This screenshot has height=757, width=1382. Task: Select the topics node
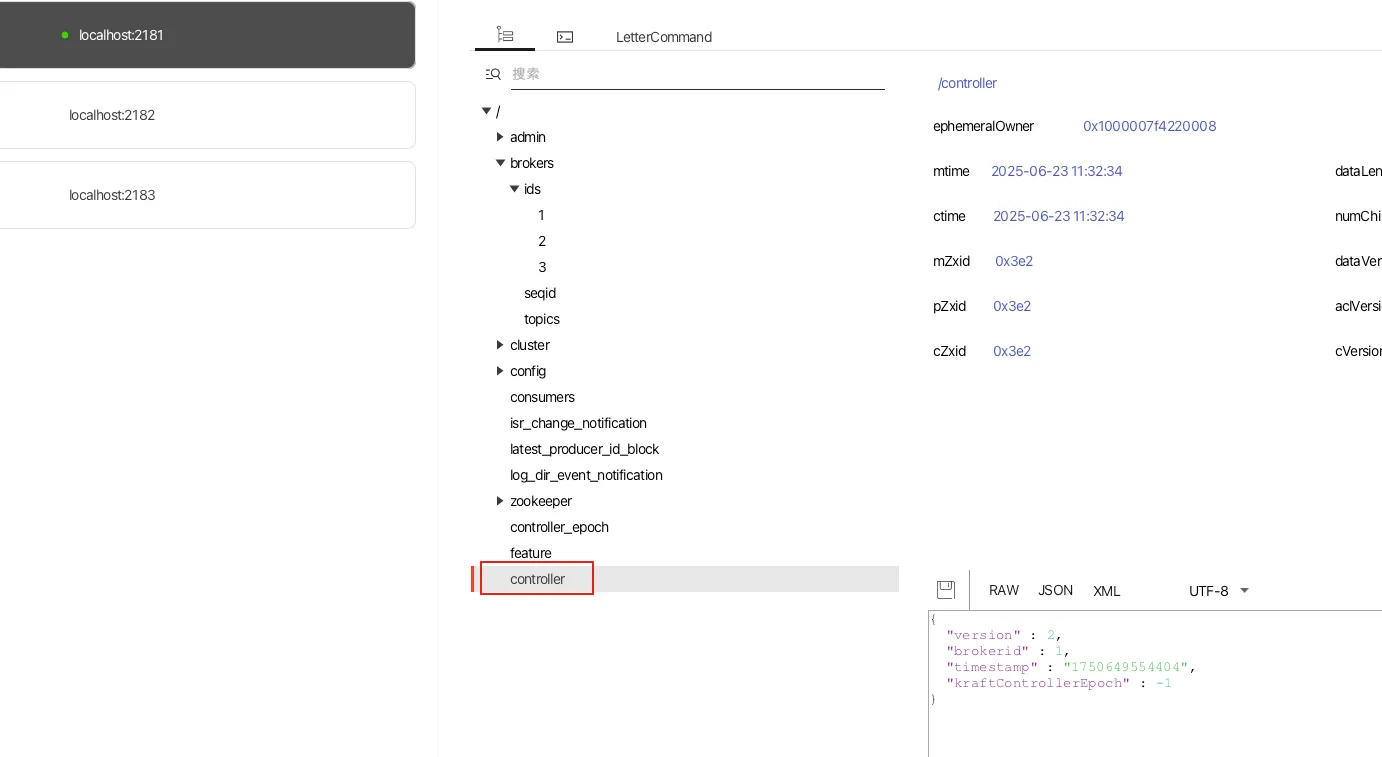click(542, 319)
